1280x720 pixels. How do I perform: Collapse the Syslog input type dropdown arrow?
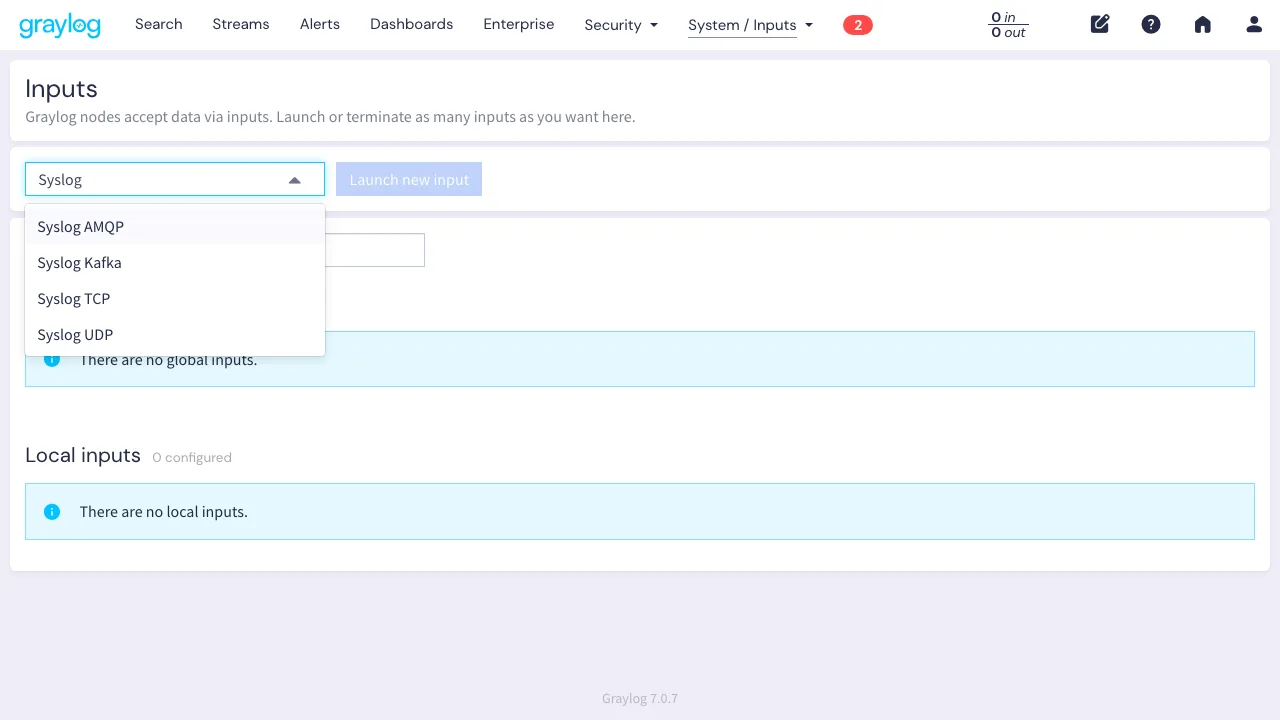pyautogui.click(x=294, y=180)
